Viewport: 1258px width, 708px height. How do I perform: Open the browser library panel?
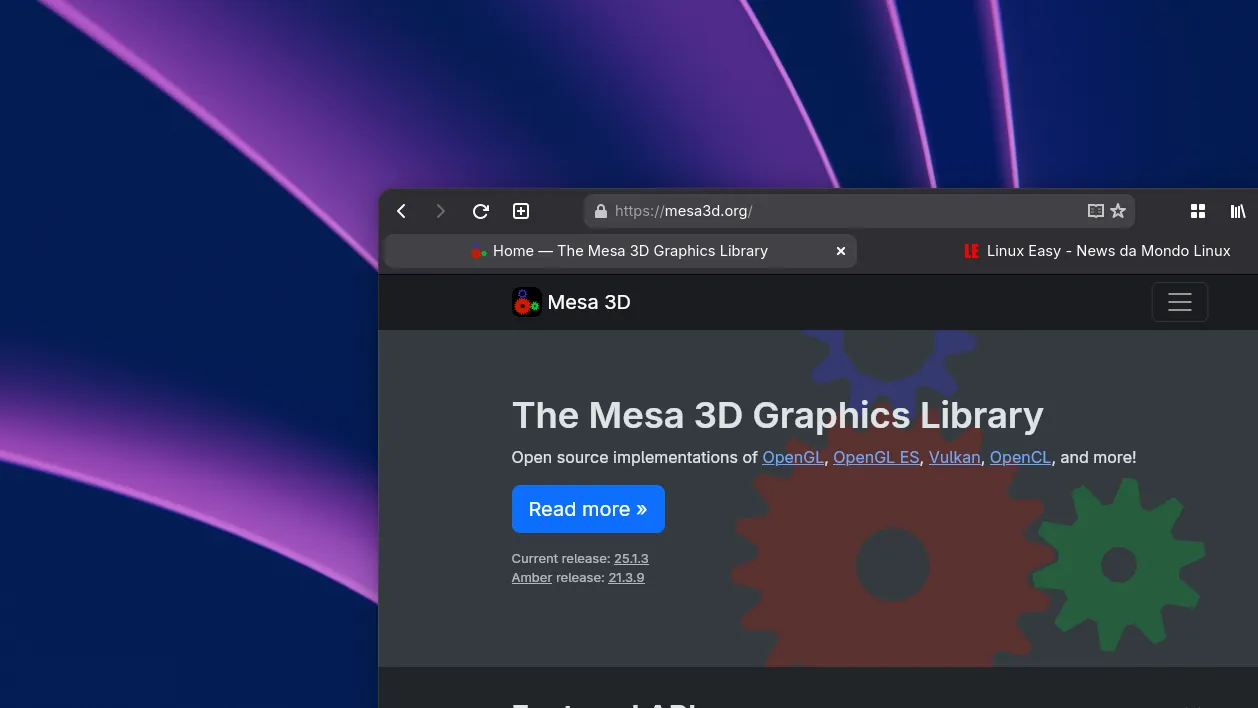[1237, 211]
